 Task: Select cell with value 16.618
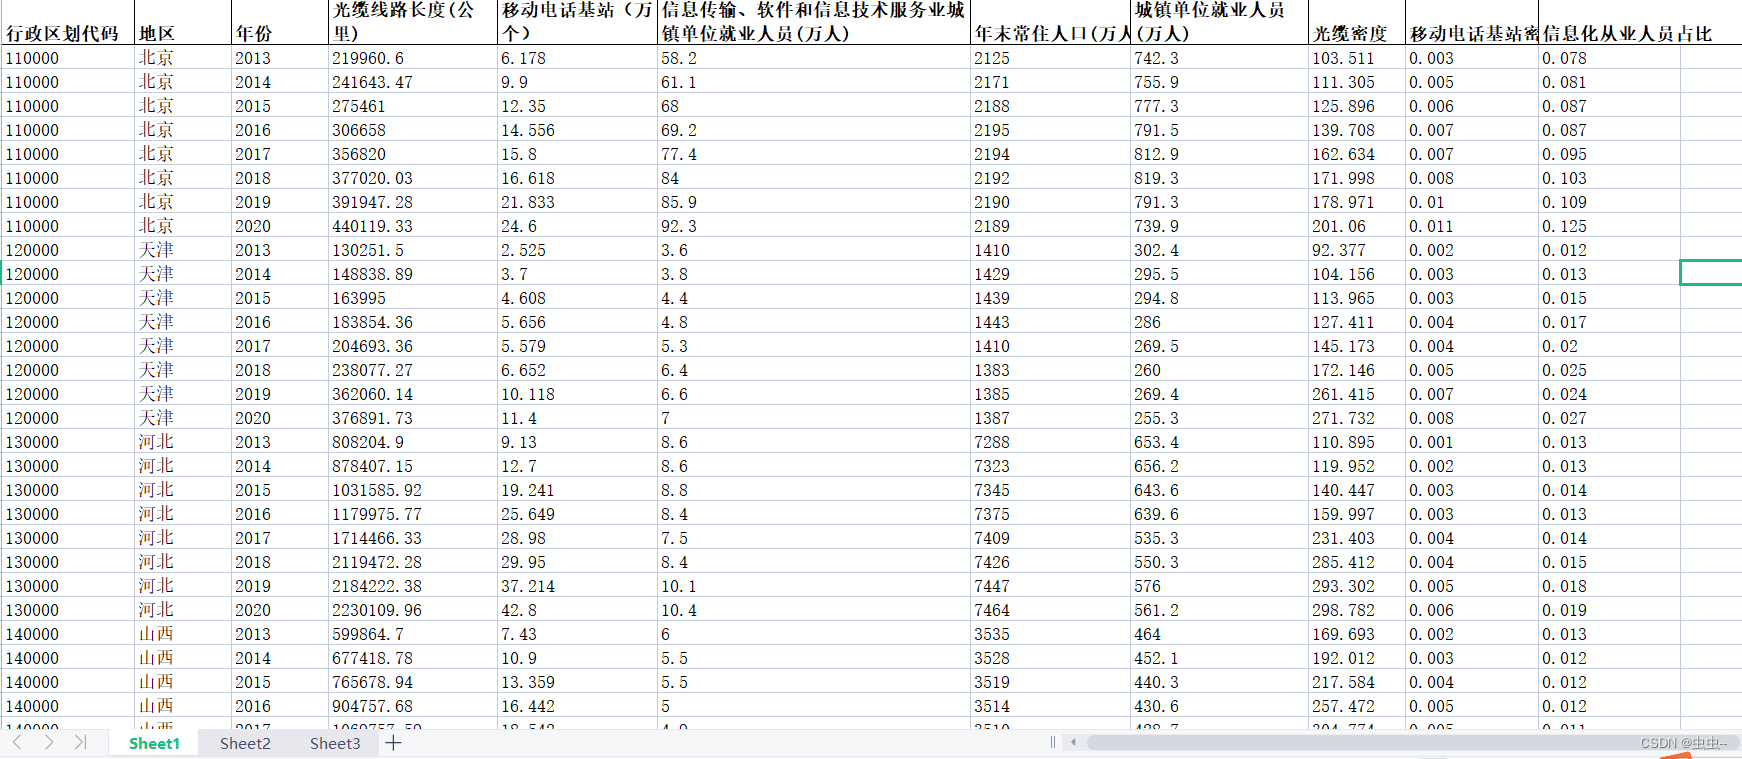tap(577, 178)
